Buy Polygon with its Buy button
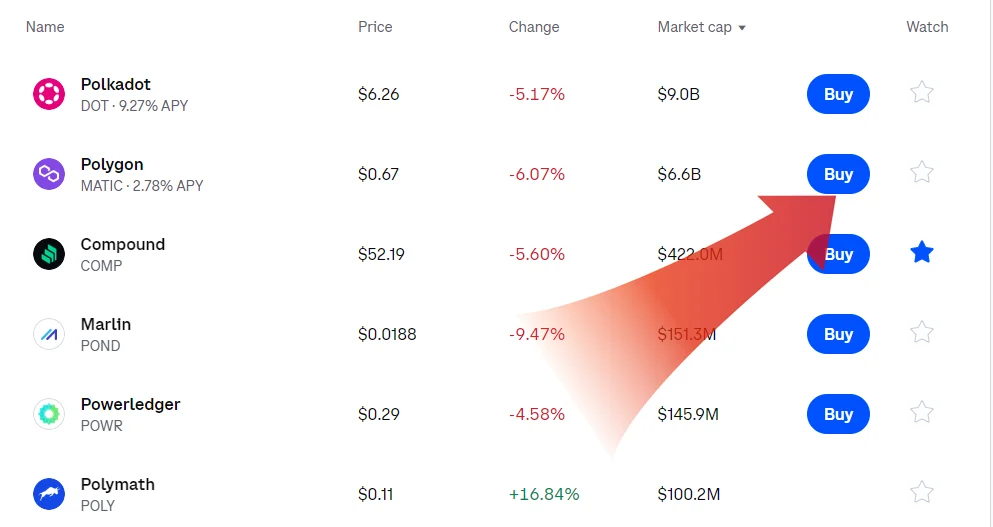Viewport: 993px width, 527px height. pyautogui.click(x=838, y=174)
